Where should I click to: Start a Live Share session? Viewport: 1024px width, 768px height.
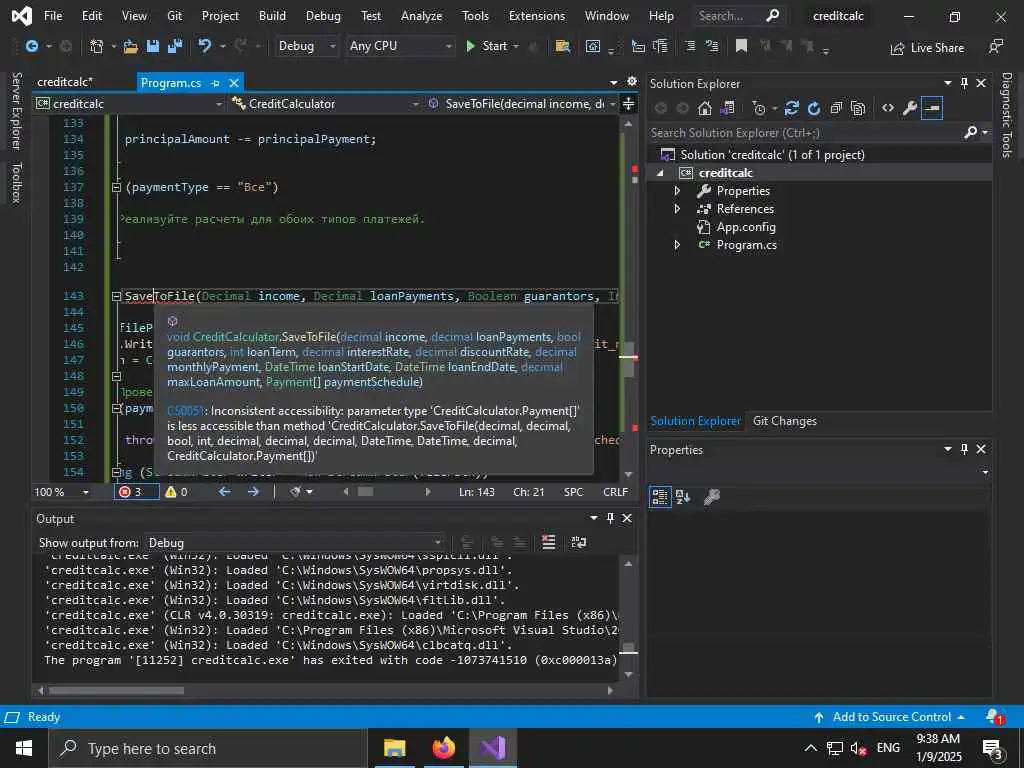click(x=927, y=48)
